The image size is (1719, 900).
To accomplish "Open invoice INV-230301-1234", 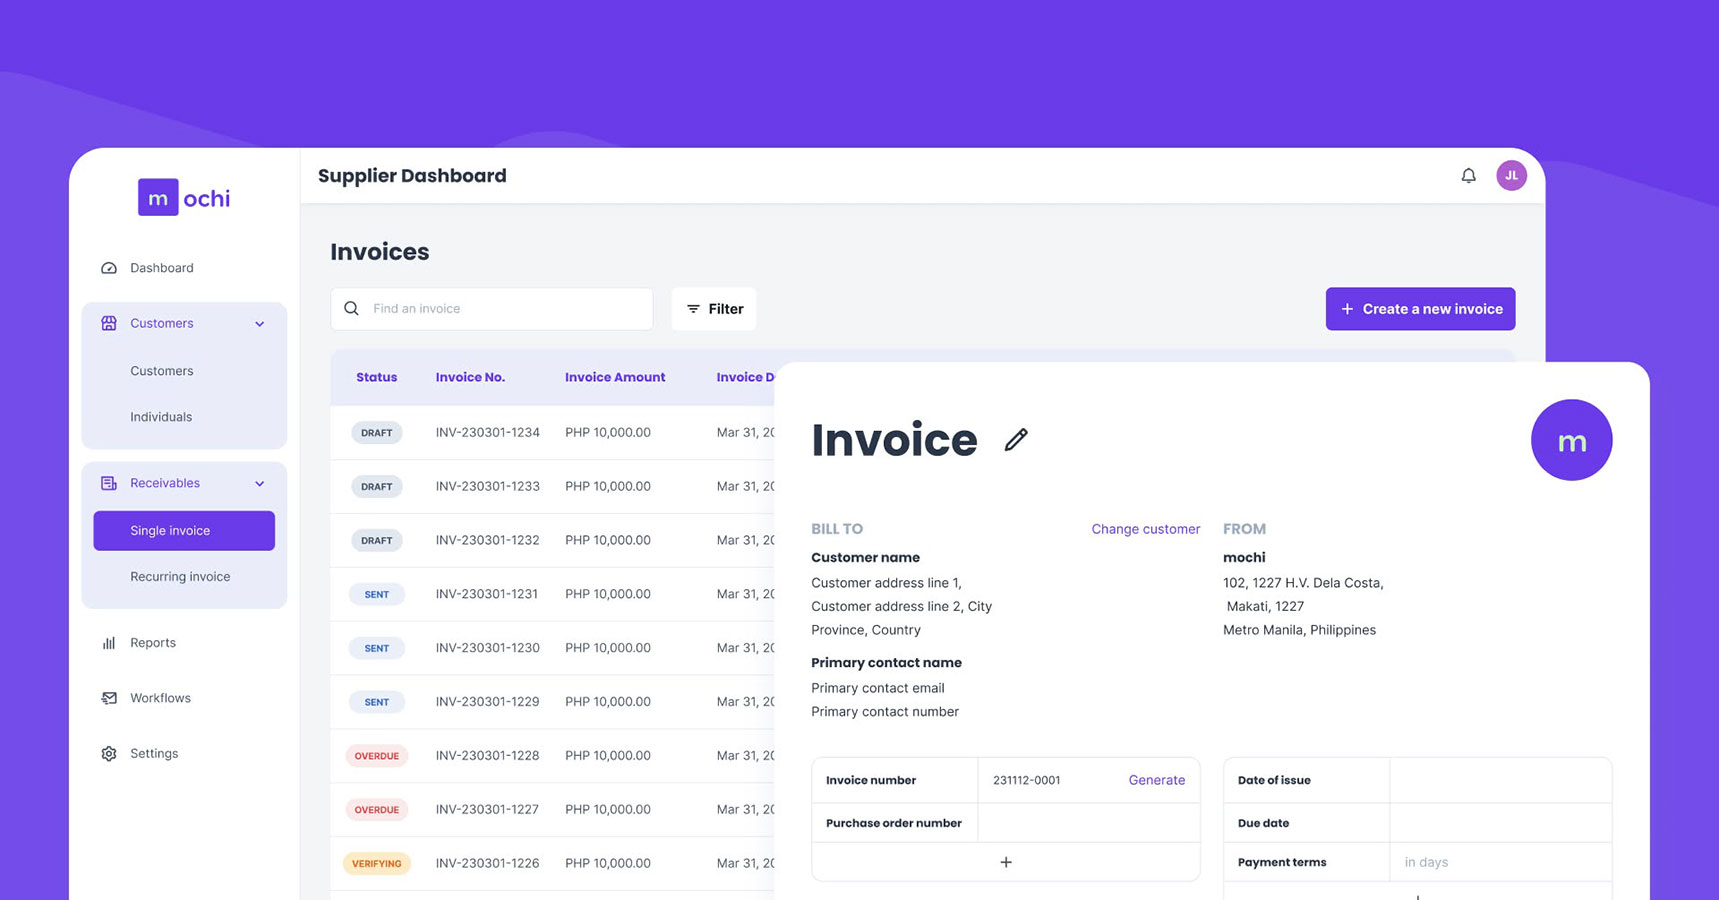I will coord(487,433).
